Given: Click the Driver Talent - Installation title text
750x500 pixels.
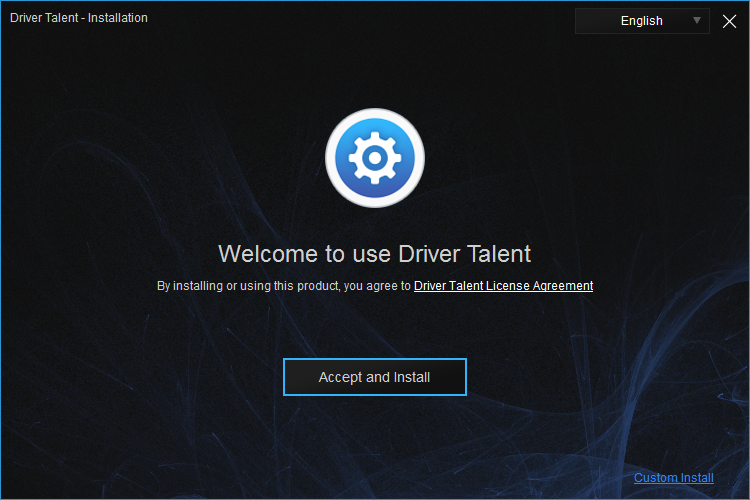Looking at the screenshot, I should coord(79,18).
